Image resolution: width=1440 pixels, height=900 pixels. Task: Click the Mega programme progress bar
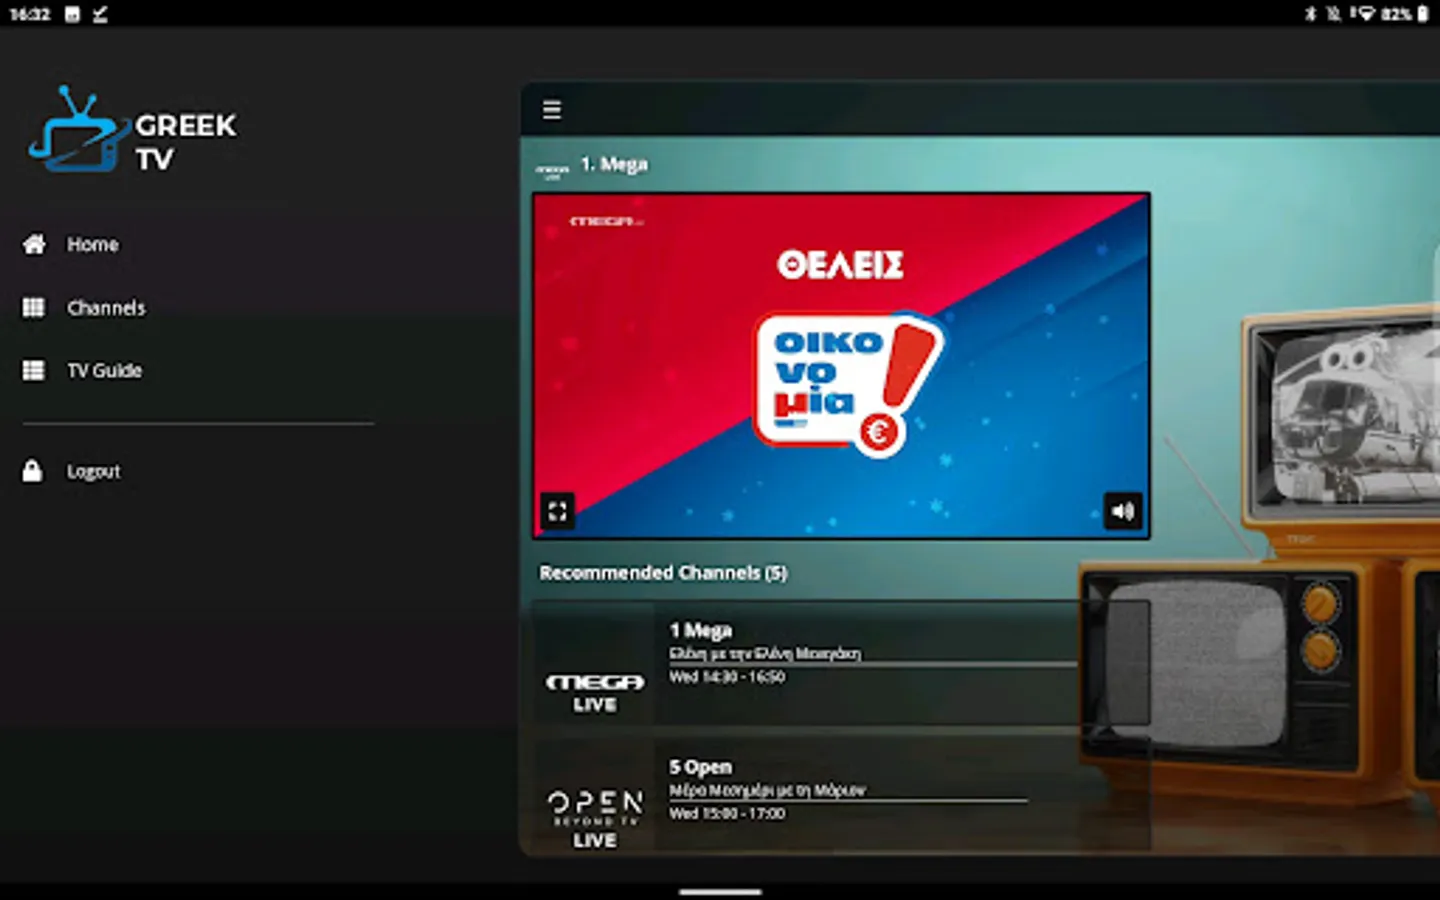coord(872,664)
